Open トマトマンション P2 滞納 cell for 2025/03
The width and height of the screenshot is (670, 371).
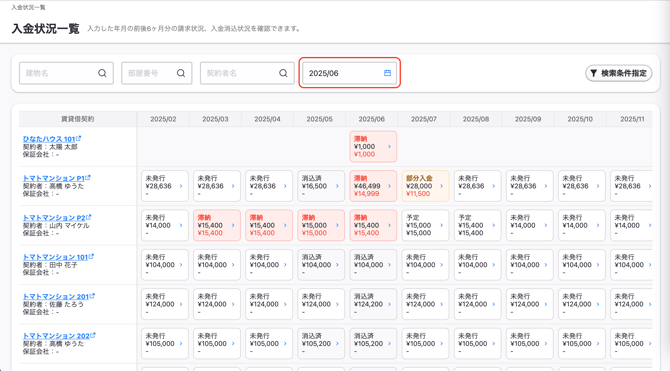[x=217, y=225]
